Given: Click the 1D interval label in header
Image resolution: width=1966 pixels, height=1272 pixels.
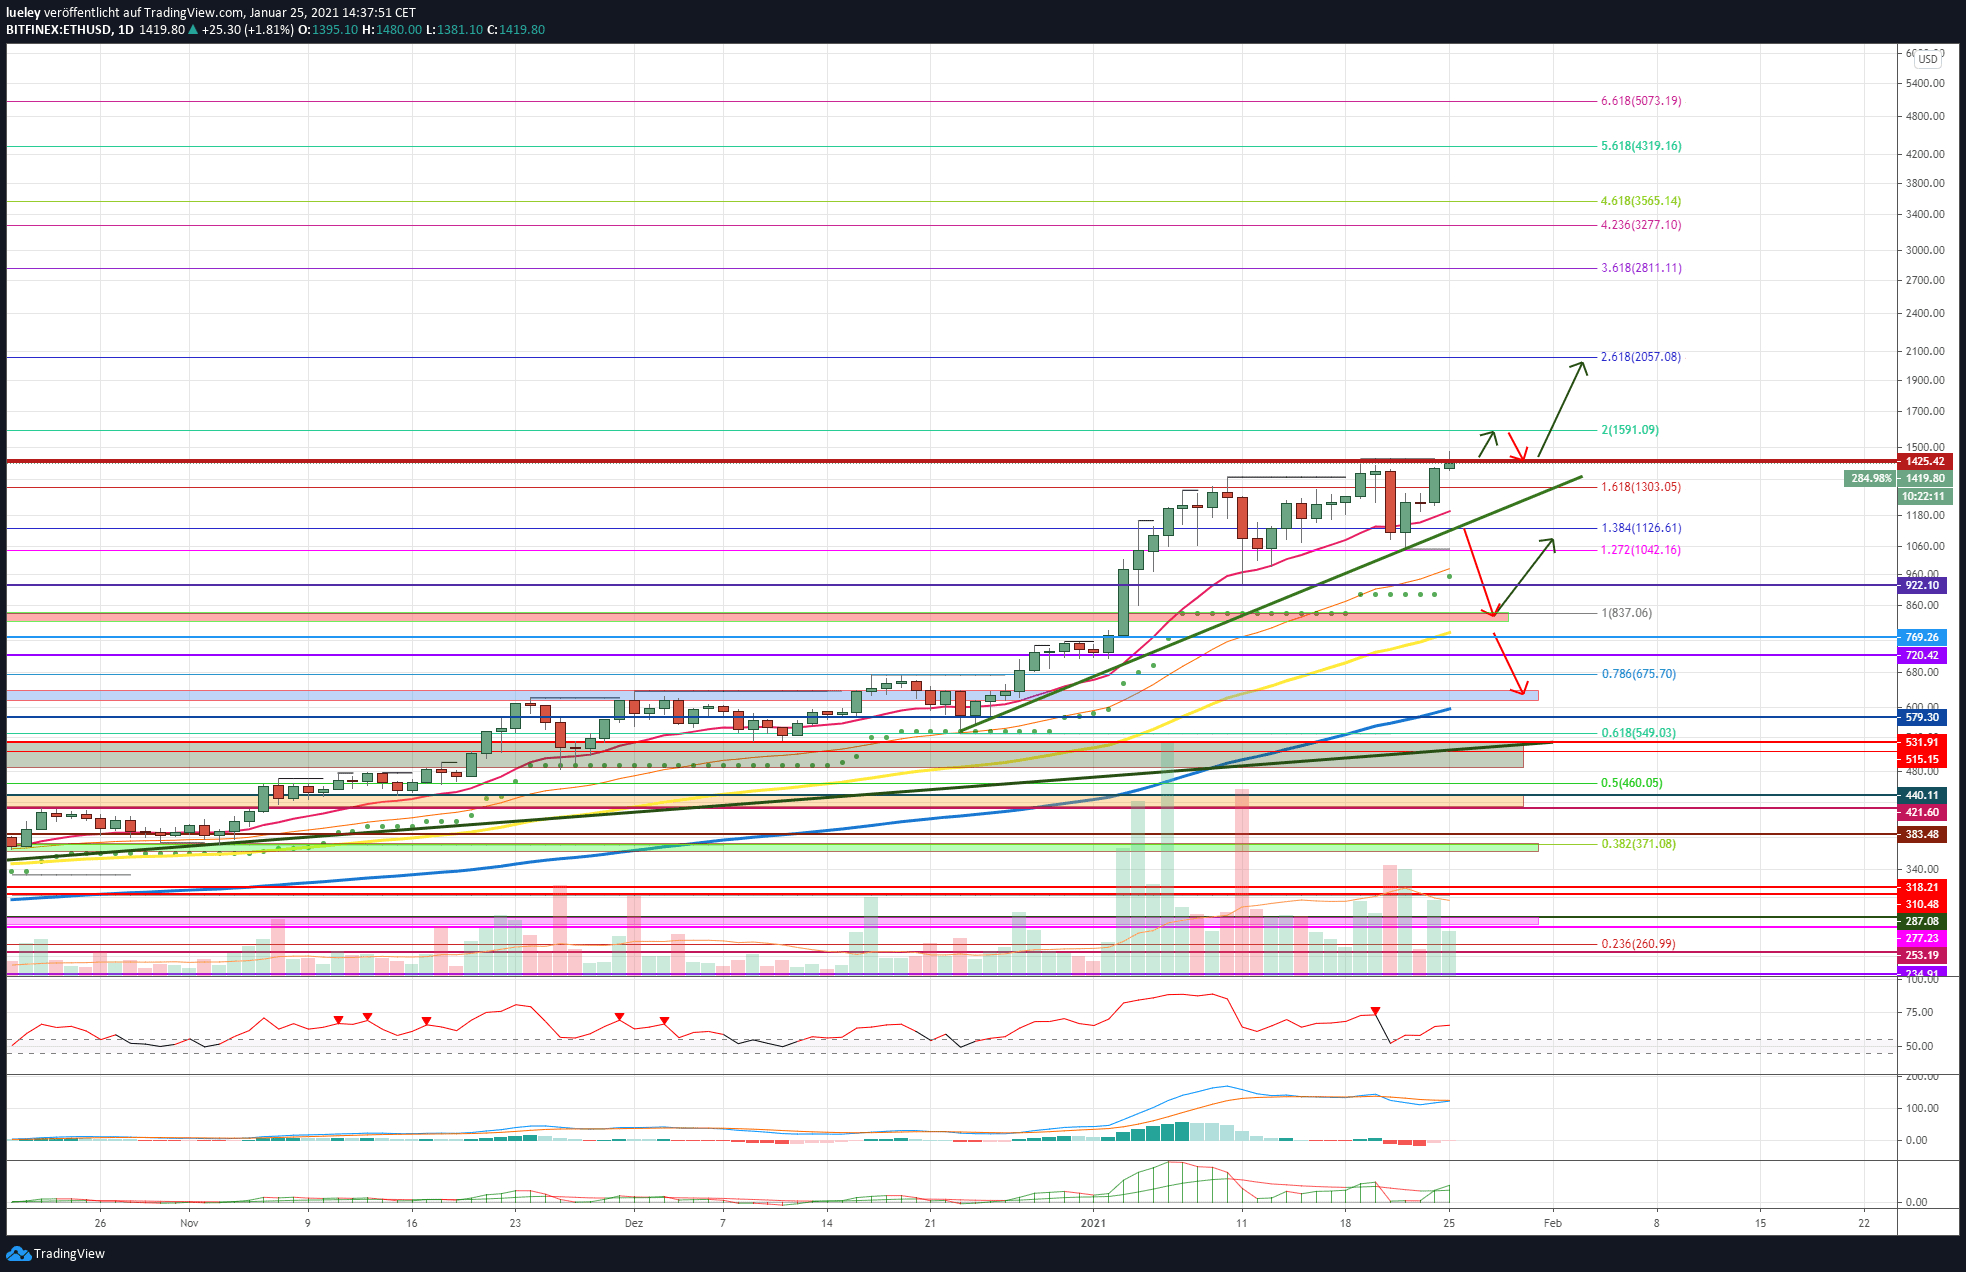Looking at the screenshot, I should coord(126,30).
